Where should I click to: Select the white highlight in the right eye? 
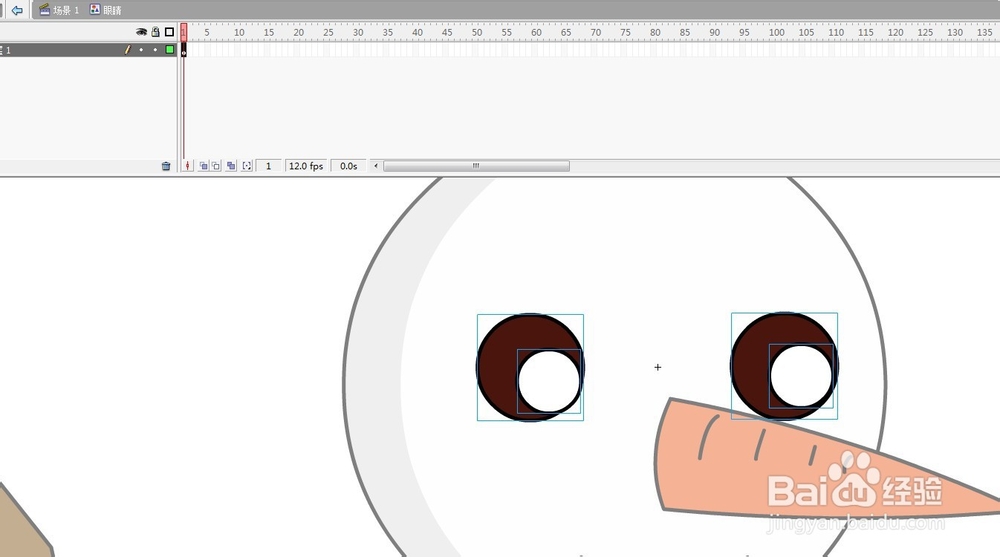click(x=802, y=376)
